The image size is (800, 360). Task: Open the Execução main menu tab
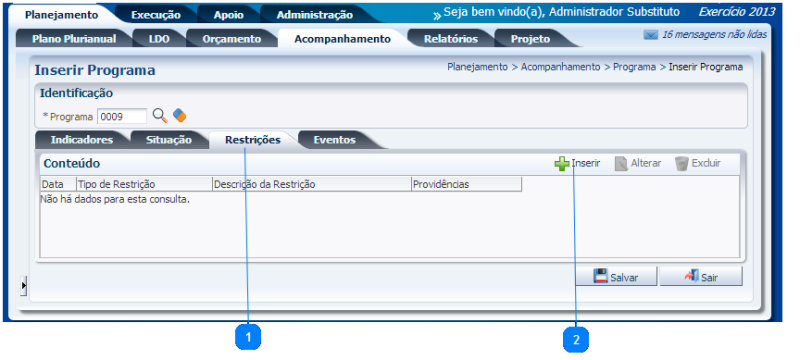point(156,15)
